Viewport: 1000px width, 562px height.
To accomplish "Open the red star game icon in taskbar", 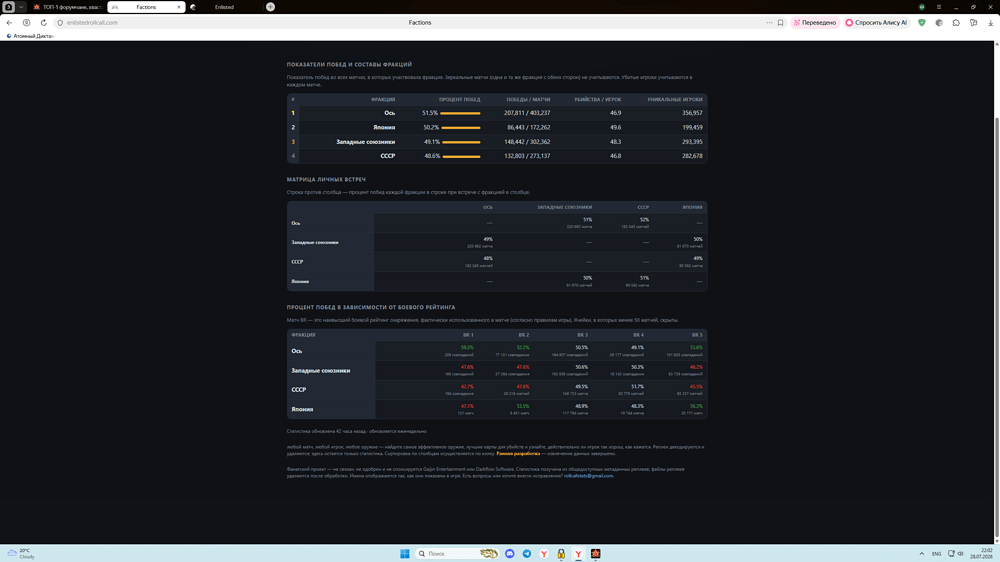I will coord(596,554).
